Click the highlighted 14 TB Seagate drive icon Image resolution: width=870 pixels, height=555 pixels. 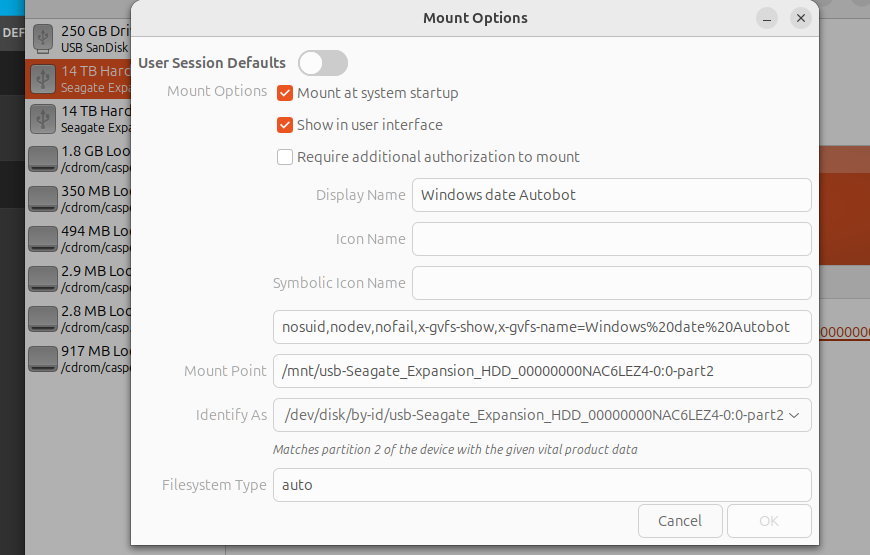(x=43, y=79)
